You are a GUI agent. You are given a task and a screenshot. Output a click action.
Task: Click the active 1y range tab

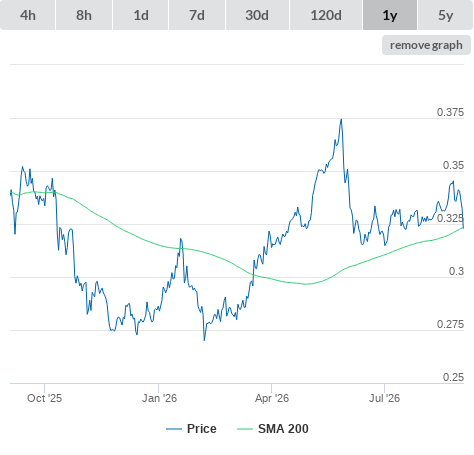point(390,15)
